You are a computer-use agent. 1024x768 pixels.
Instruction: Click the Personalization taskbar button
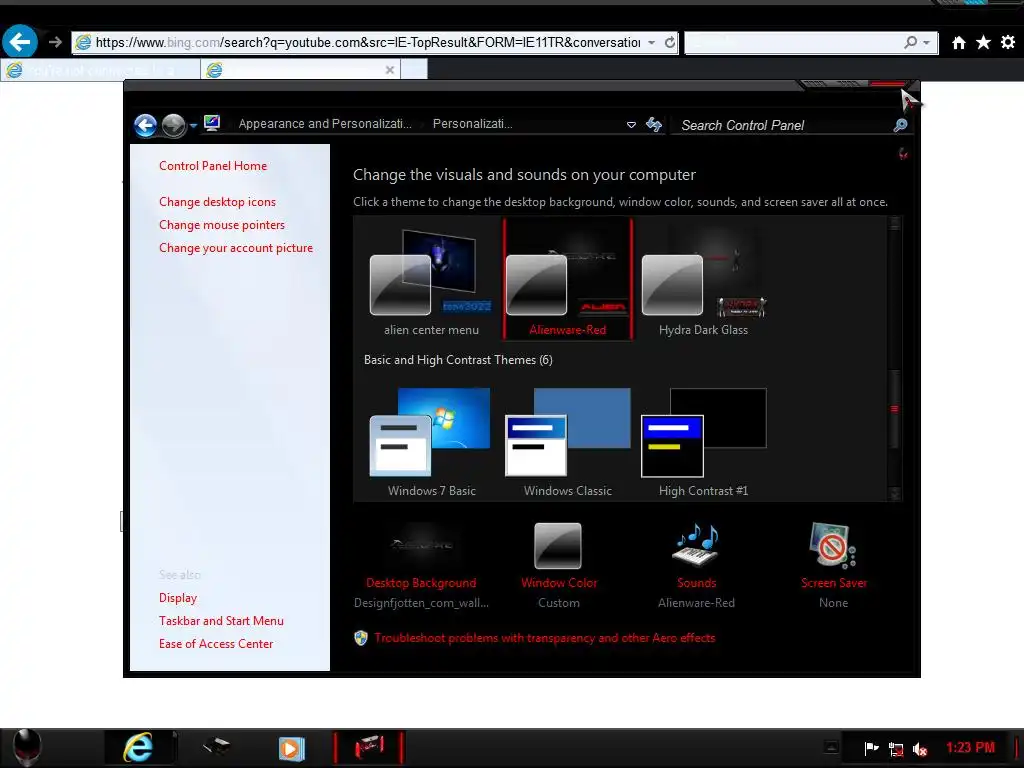coord(368,748)
